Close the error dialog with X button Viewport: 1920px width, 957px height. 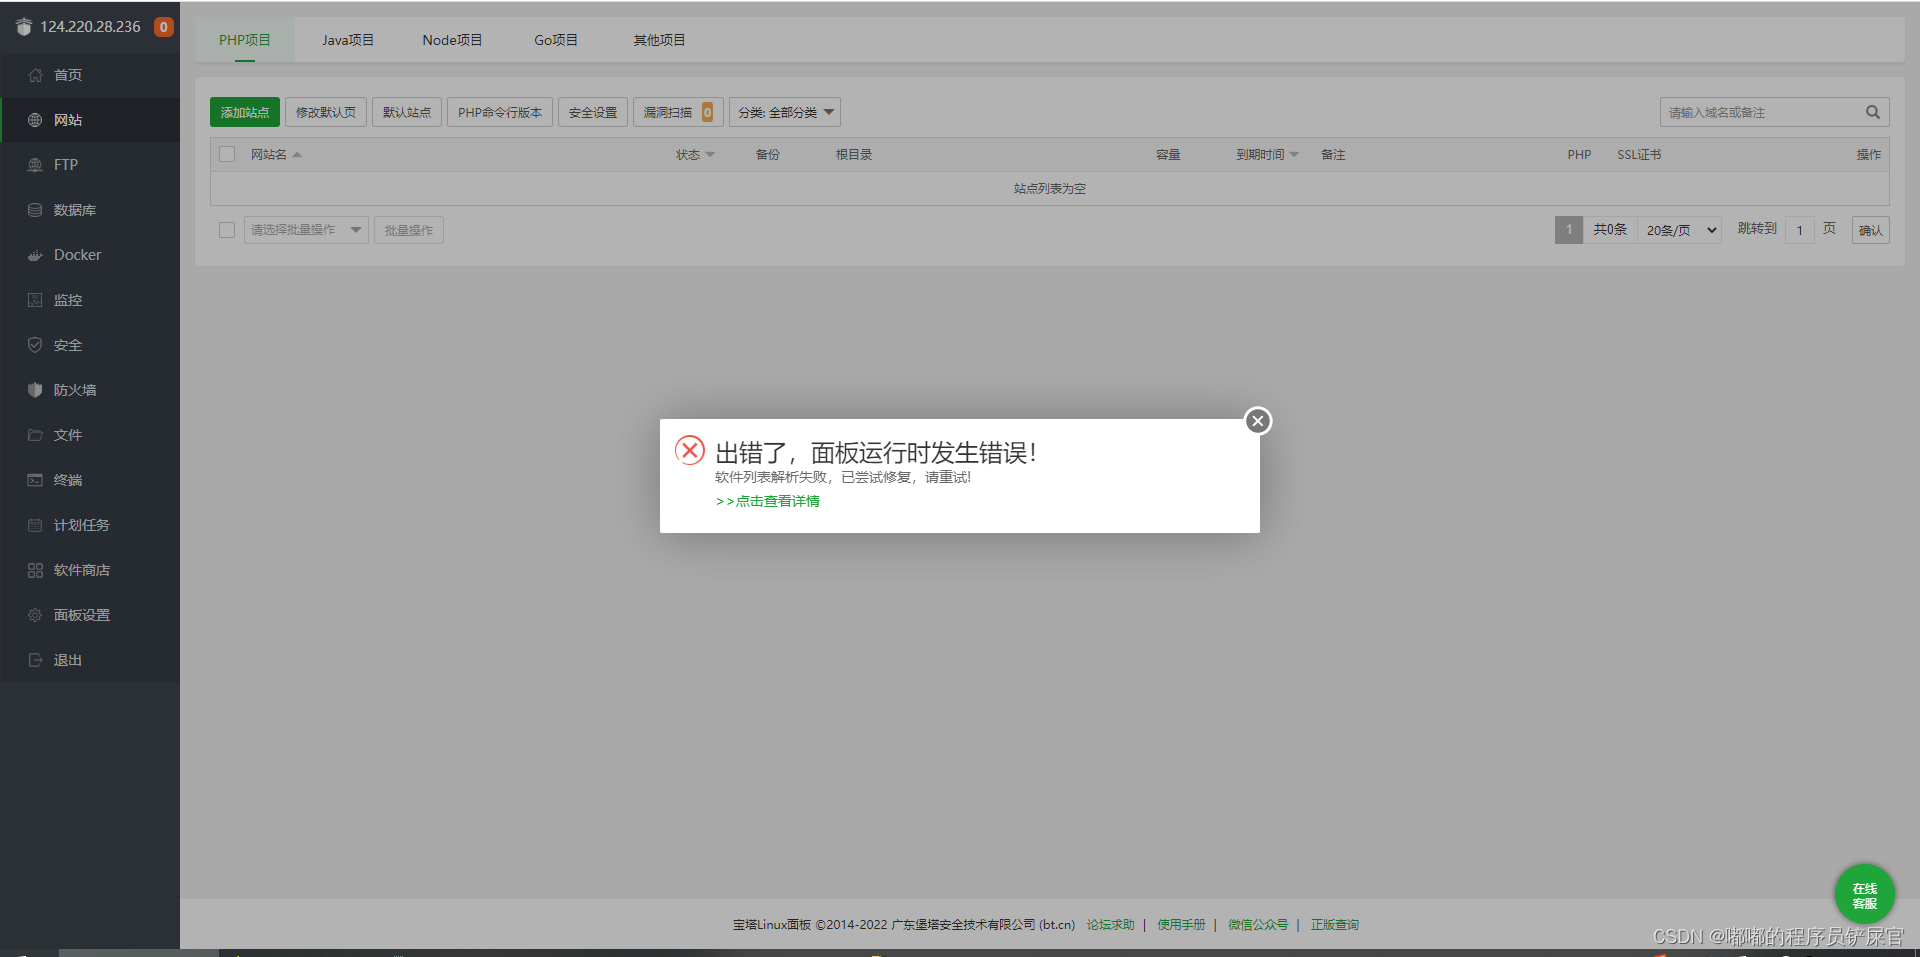tap(1258, 421)
